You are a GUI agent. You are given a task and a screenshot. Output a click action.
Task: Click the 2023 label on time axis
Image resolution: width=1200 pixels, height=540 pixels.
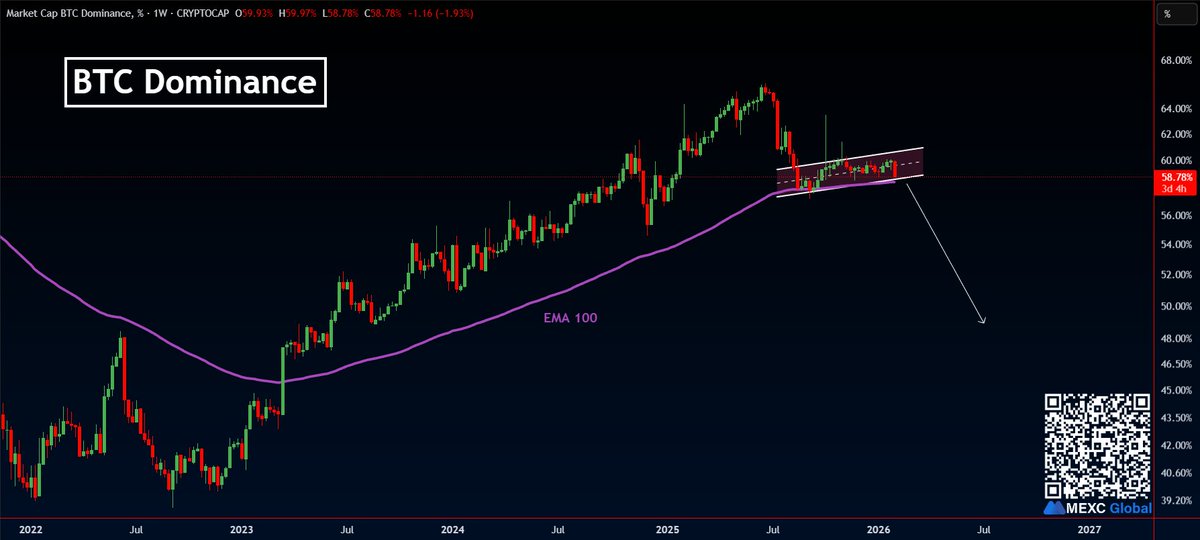tap(240, 528)
